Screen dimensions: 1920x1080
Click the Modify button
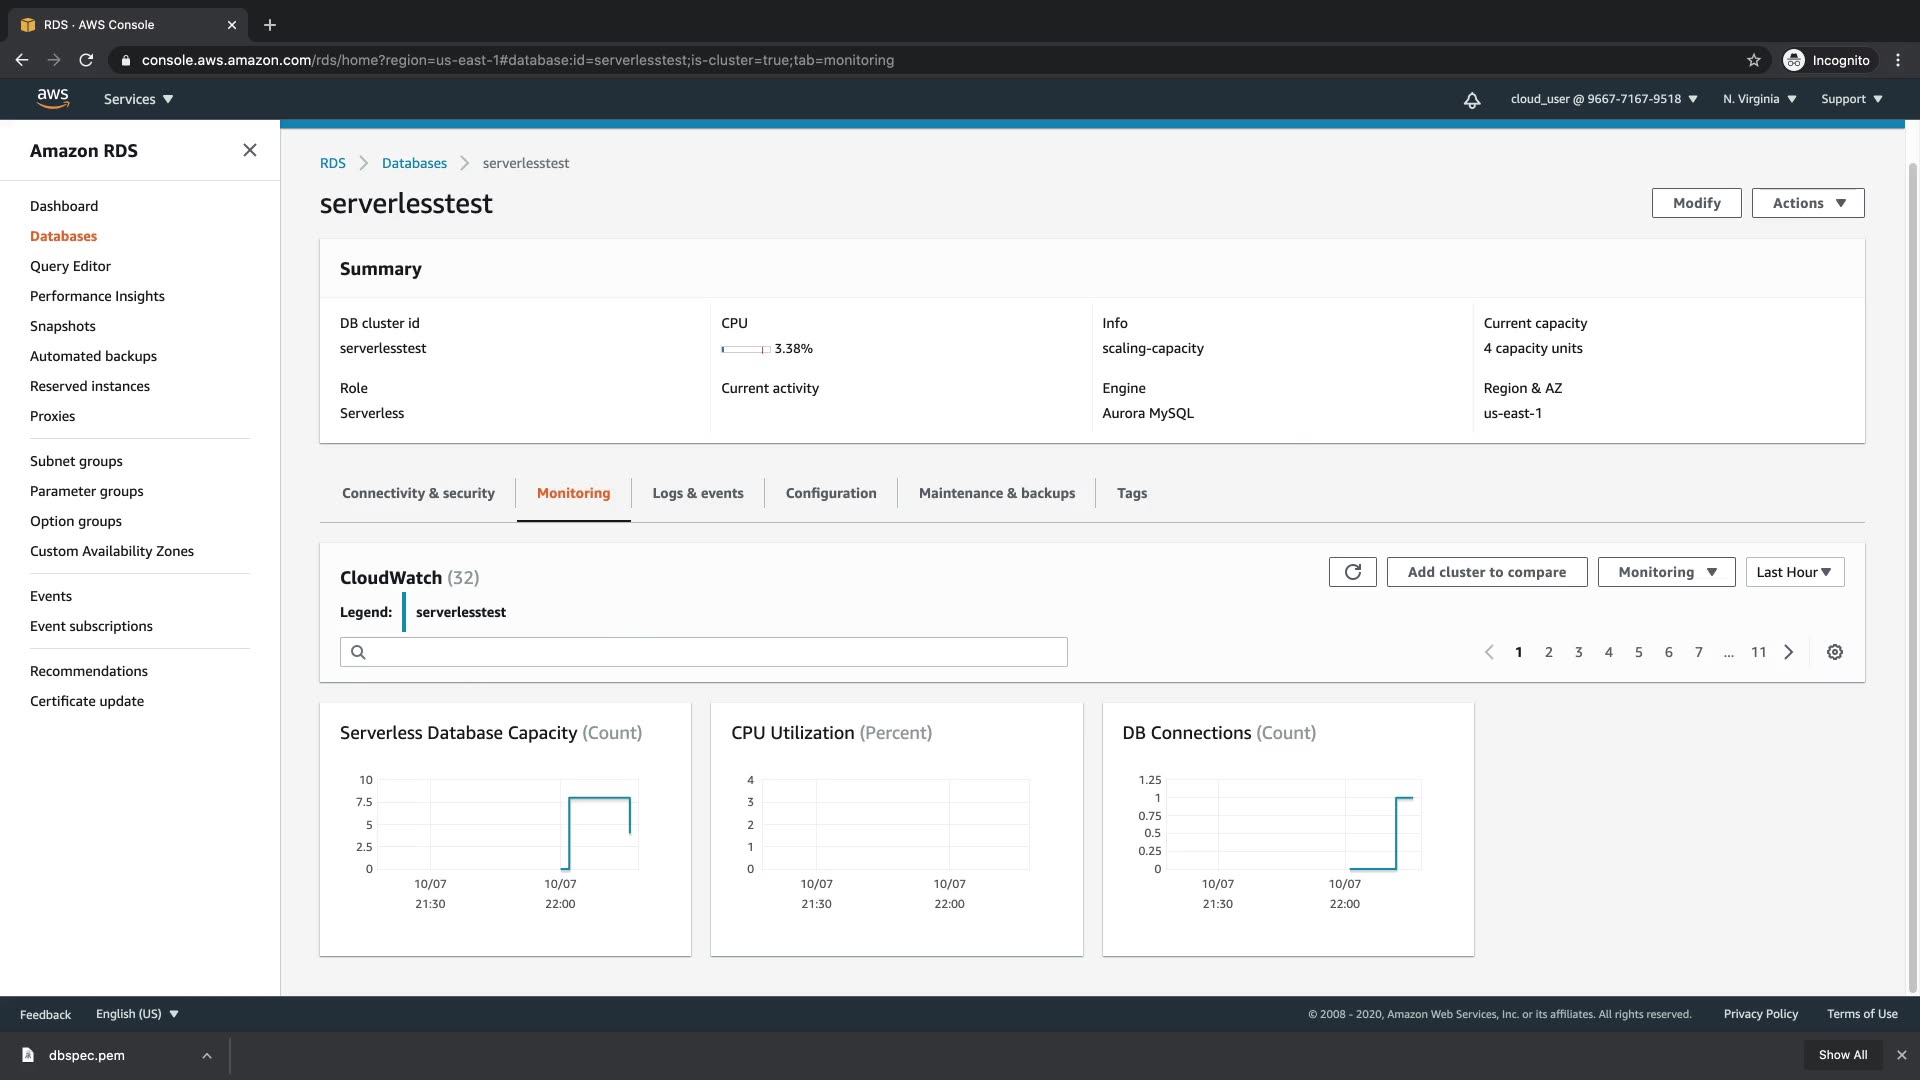pyautogui.click(x=1696, y=203)
